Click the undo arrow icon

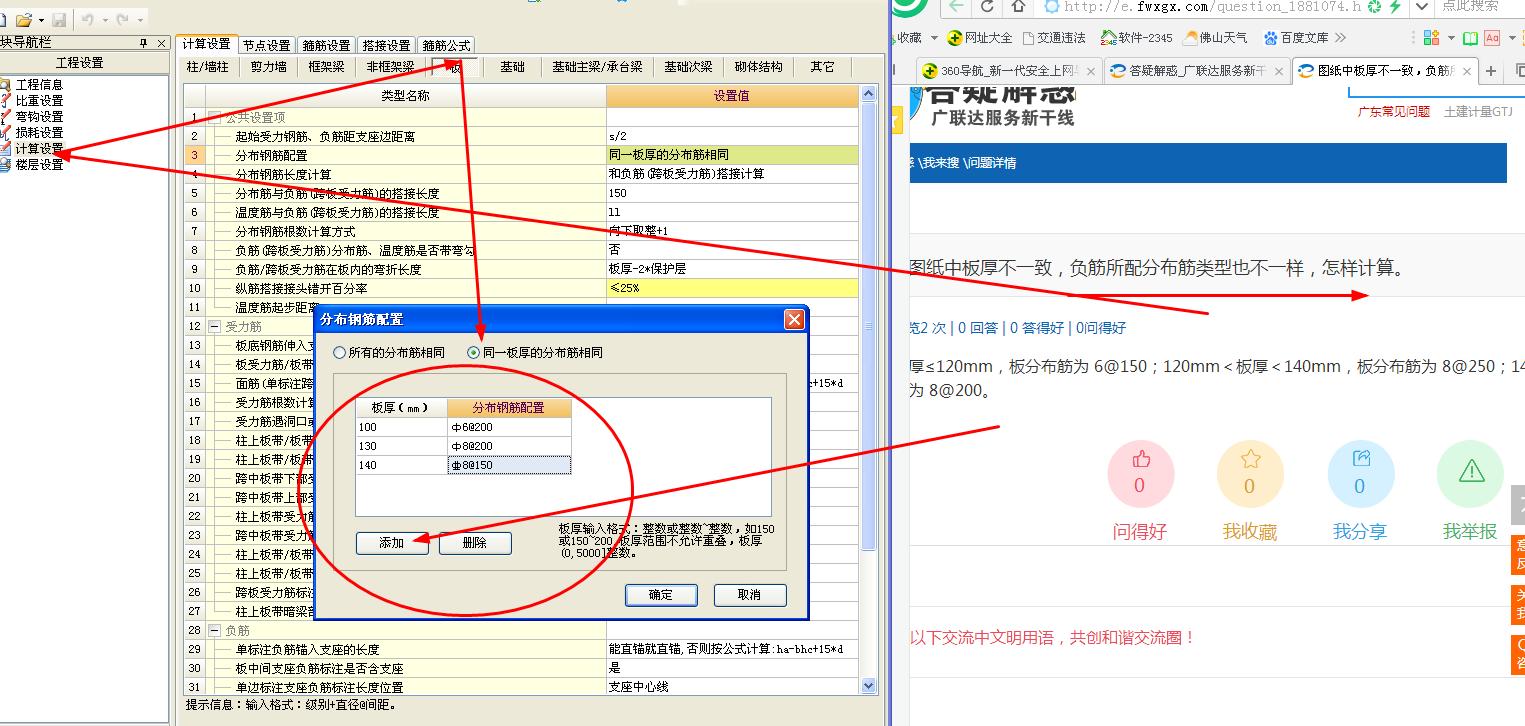tap(87, 19)
